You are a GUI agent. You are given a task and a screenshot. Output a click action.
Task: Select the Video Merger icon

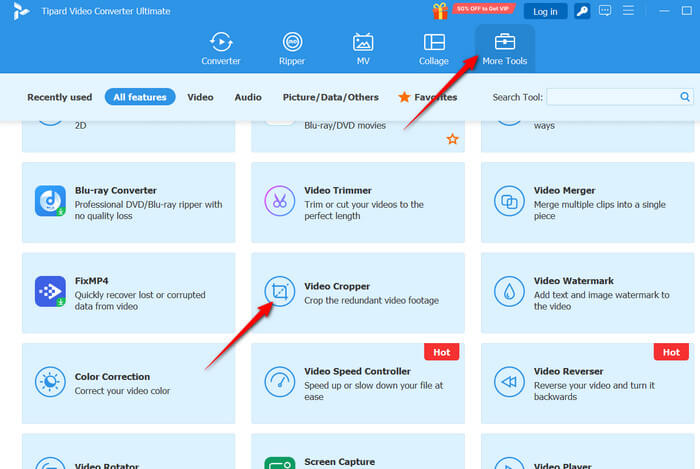509,200
